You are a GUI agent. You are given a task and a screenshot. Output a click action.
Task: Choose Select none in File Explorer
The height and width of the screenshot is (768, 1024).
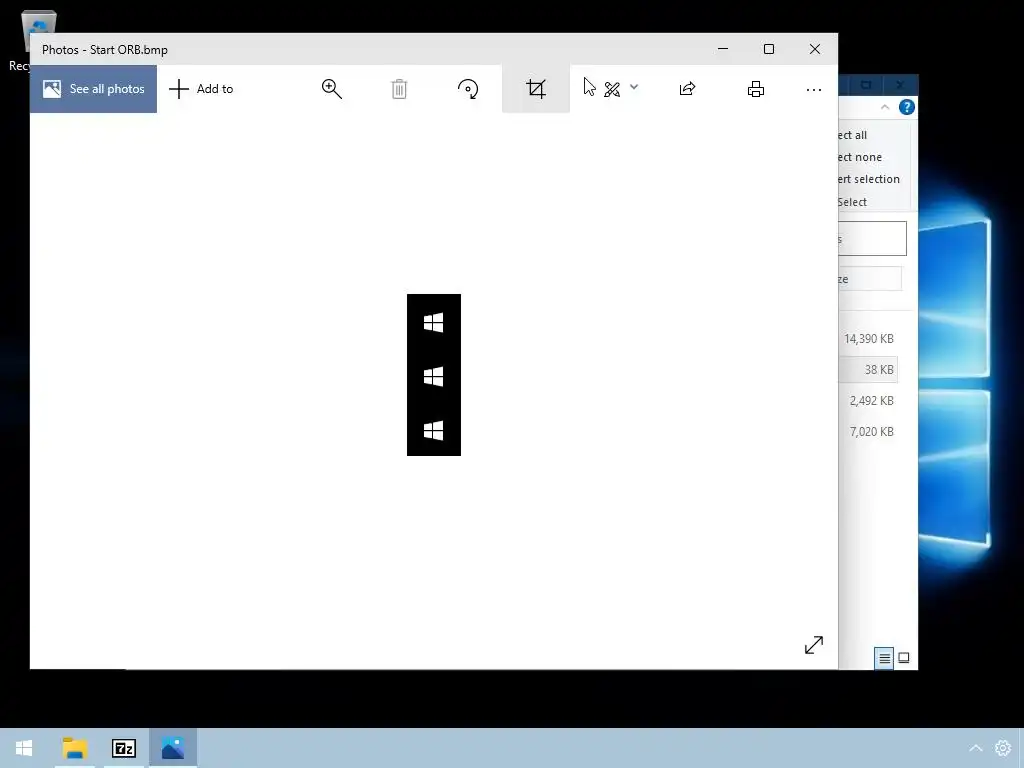[x=860, y=157]
